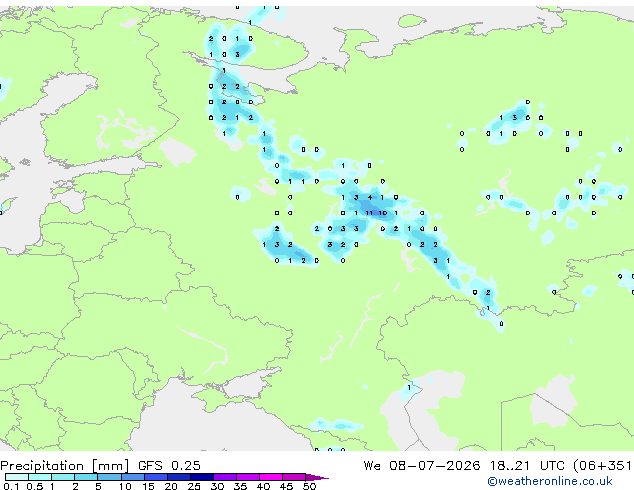Image resolution: width=634 pixels, height=490 pixels.
Task: Click the 5 mm blue legend swatch
Action: pyautogui.click(x=109, y=477)
